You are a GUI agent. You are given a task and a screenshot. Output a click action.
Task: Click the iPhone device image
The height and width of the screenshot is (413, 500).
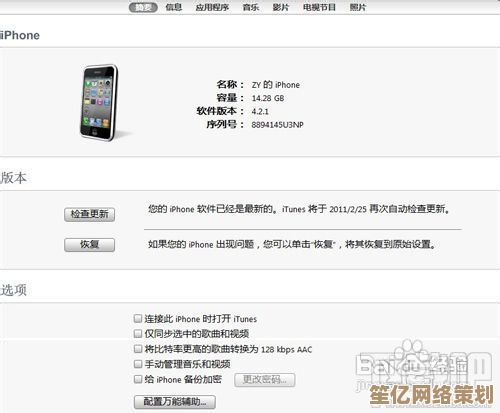[x=99, y=103]
